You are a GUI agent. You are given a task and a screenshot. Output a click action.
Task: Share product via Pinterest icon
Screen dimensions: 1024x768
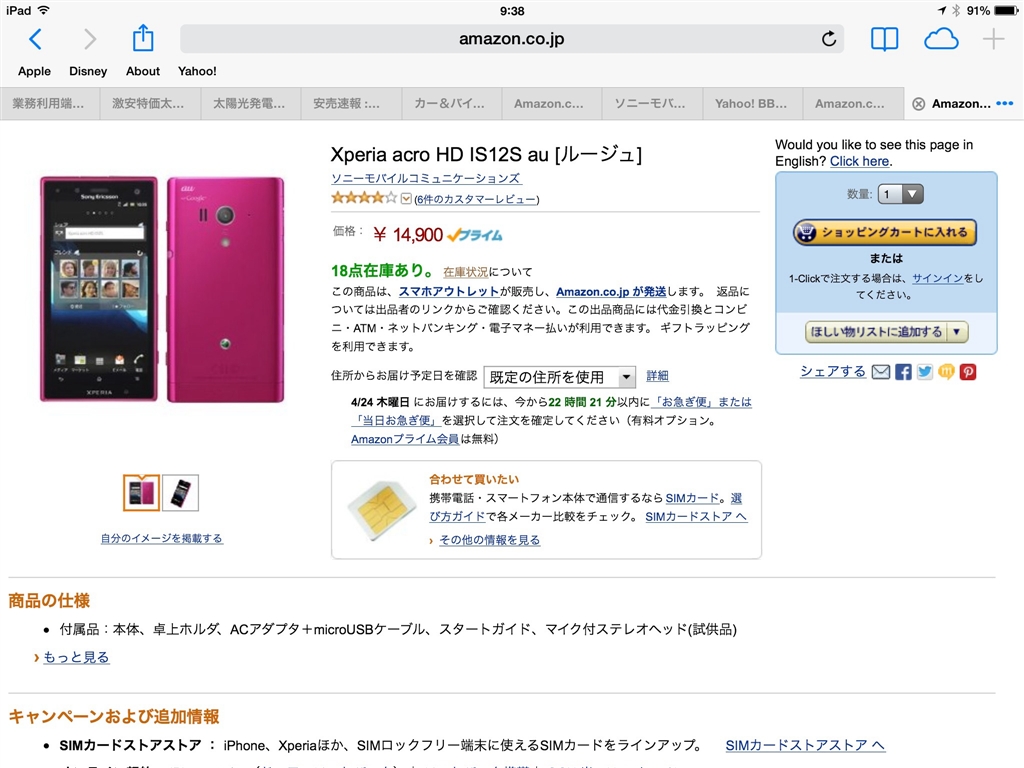(968, 372)
